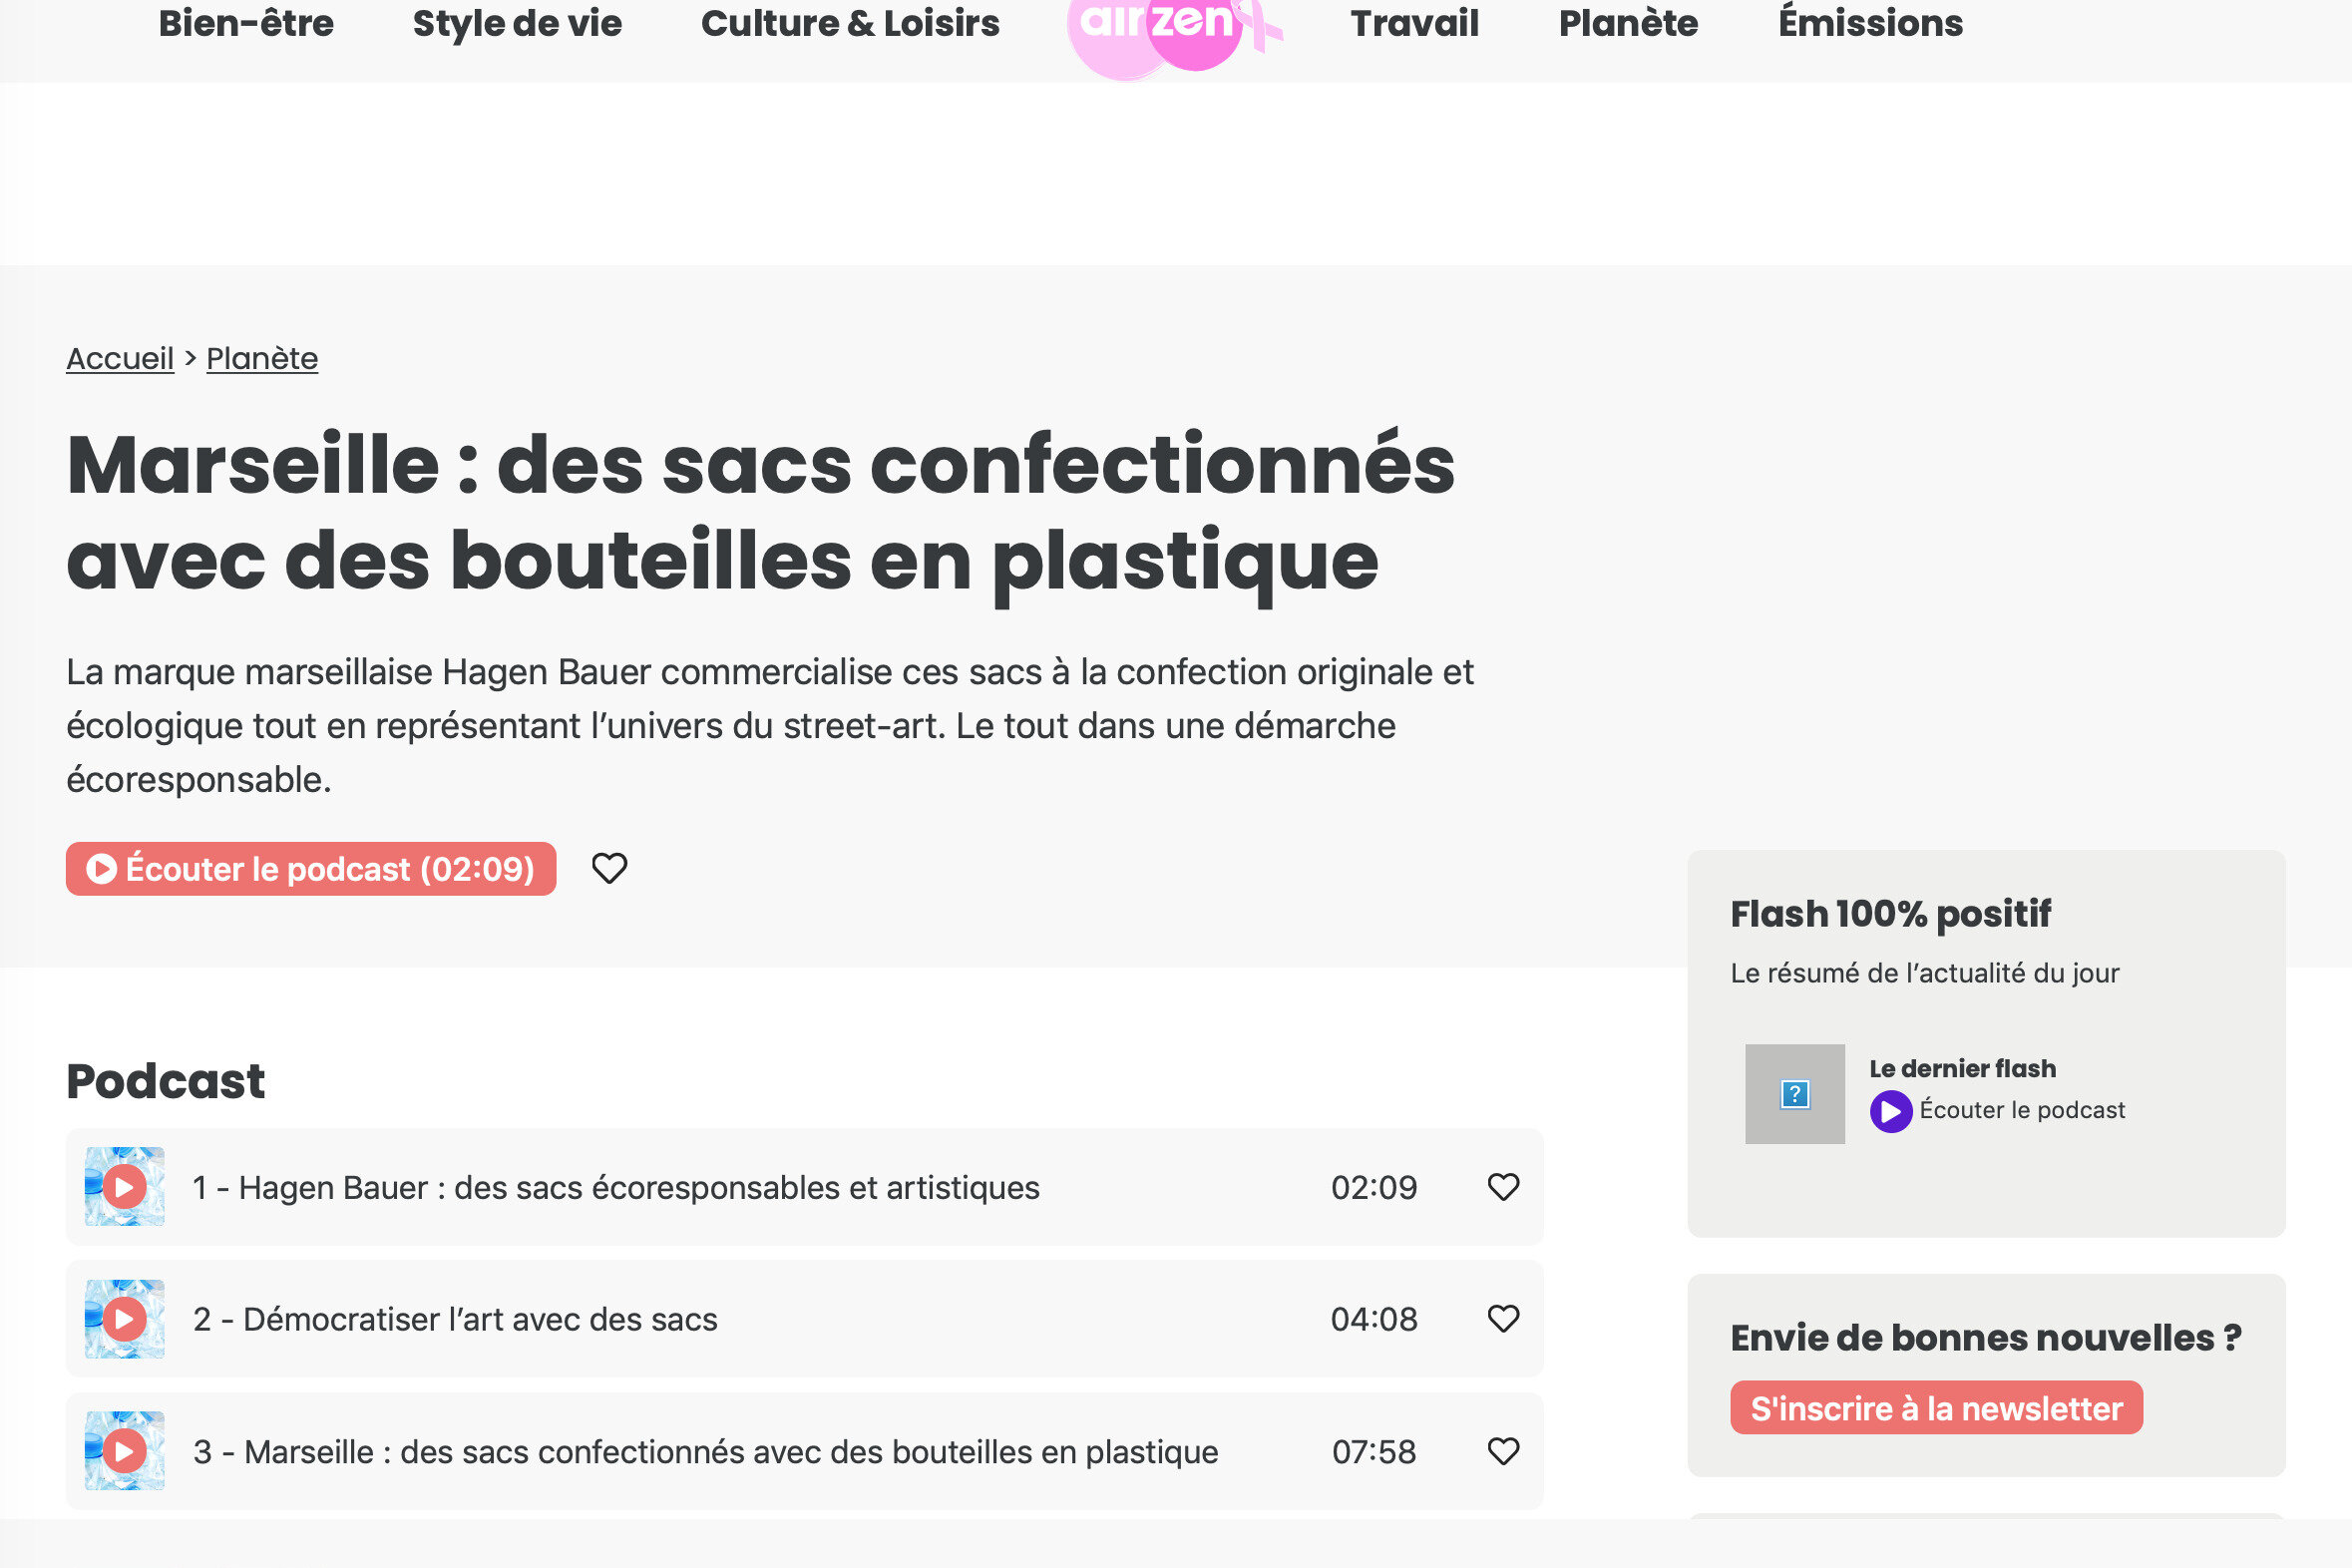Play podcast episode 1 Hagen Bauer
The width and height of the screenshot is (2352, 1568).
[124, 1187]
